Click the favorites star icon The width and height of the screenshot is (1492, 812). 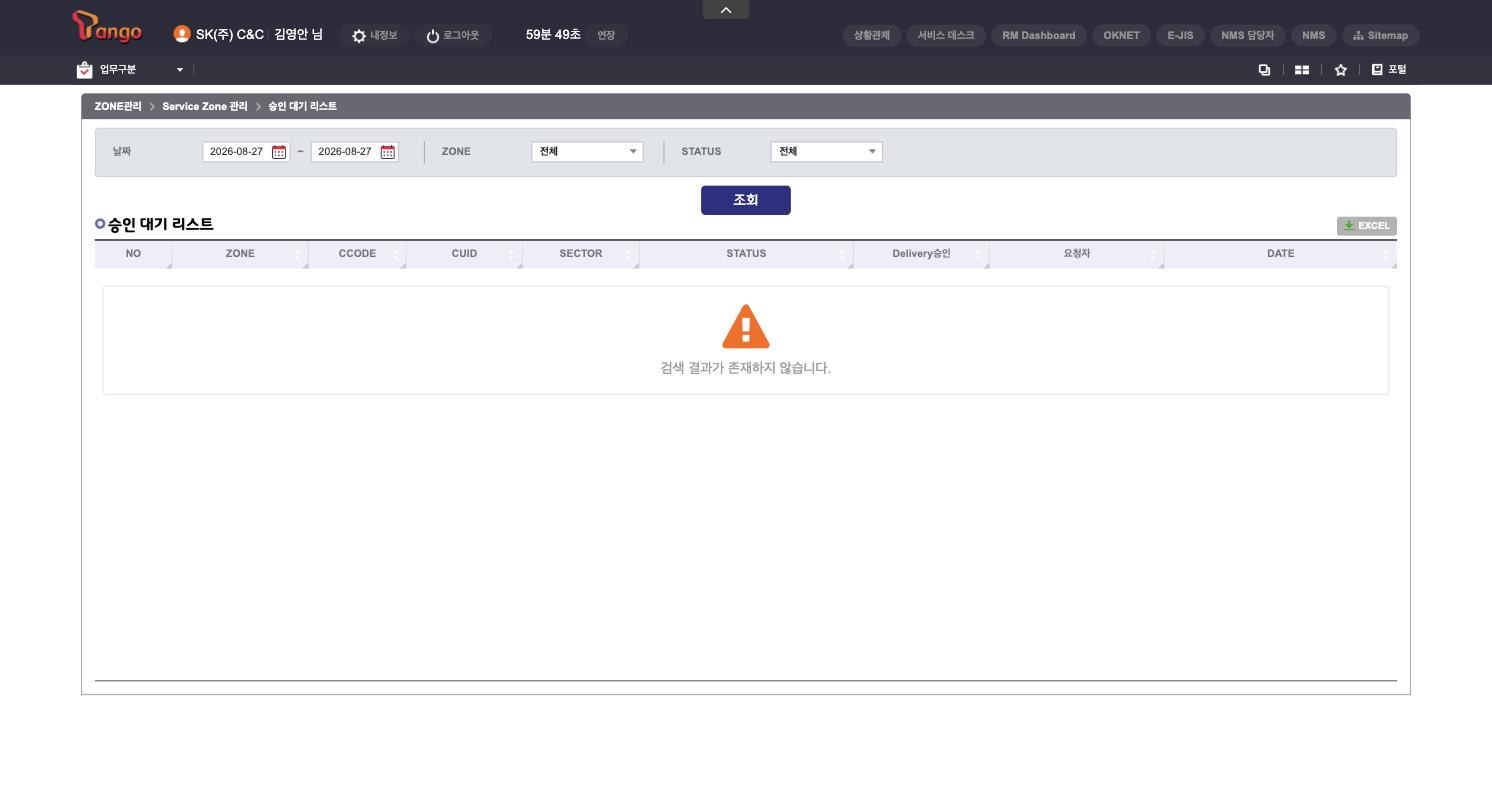(x=1341, y=70)
